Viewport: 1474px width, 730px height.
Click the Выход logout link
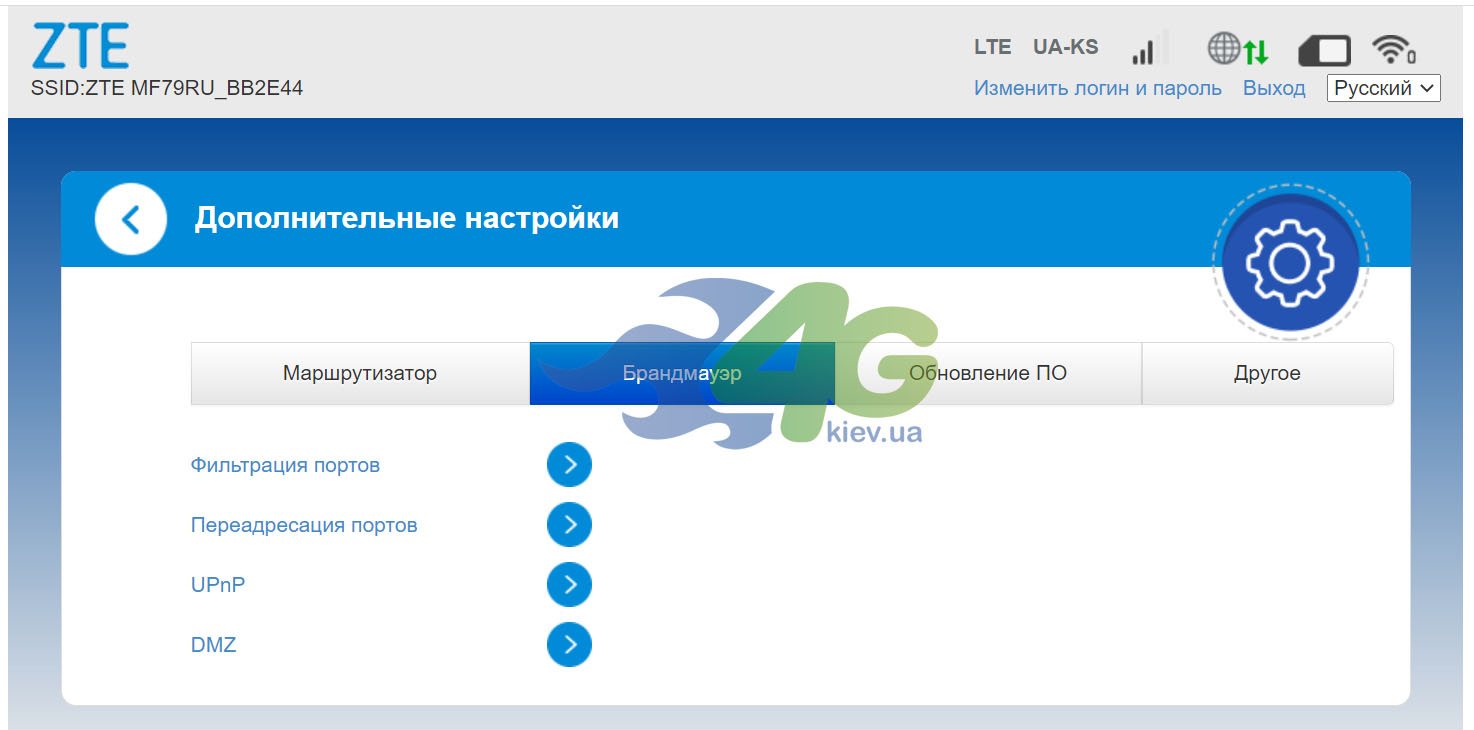pyautogui.click(x=1274, y=88)
